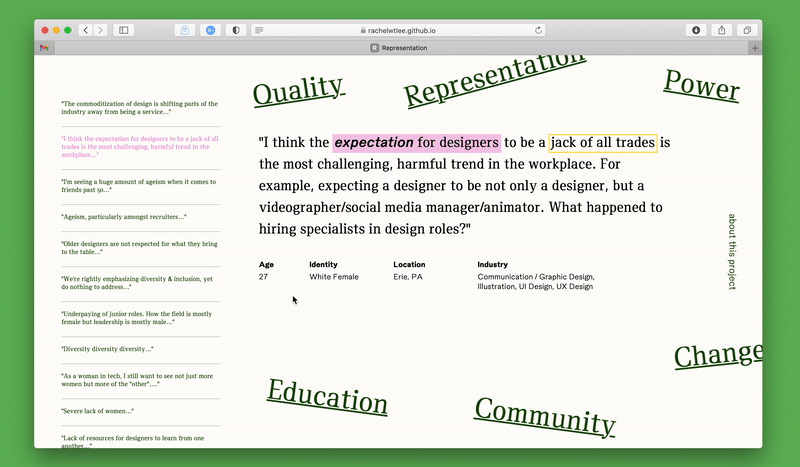Reload the page with refresh icon
The height and width of the screenshot is (467, 800).
(538, 30)
